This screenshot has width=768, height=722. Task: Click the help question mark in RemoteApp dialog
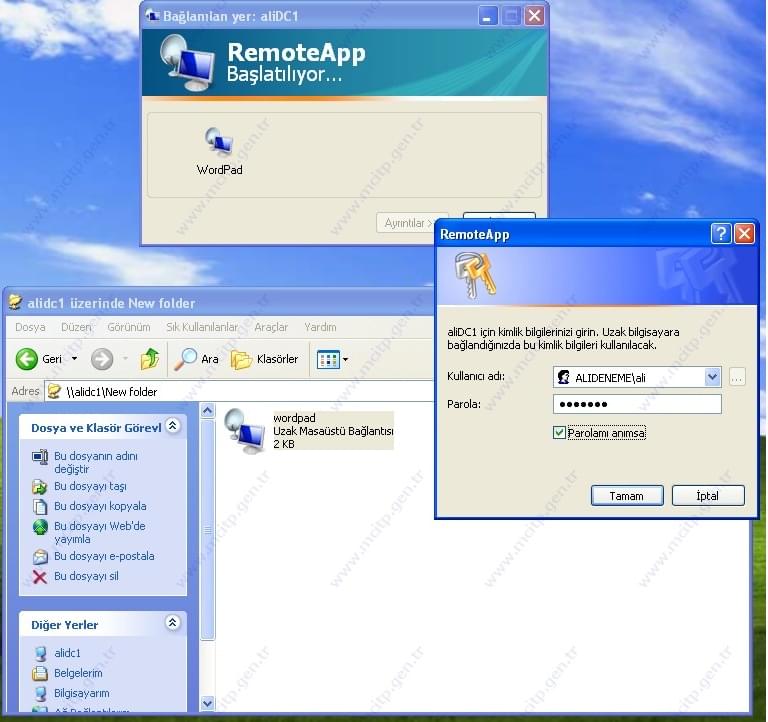720,234
